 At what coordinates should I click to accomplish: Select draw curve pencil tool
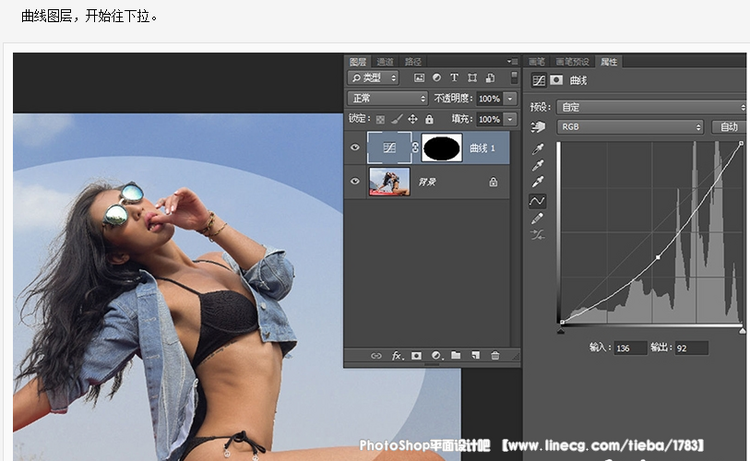(x=538, y=218)
